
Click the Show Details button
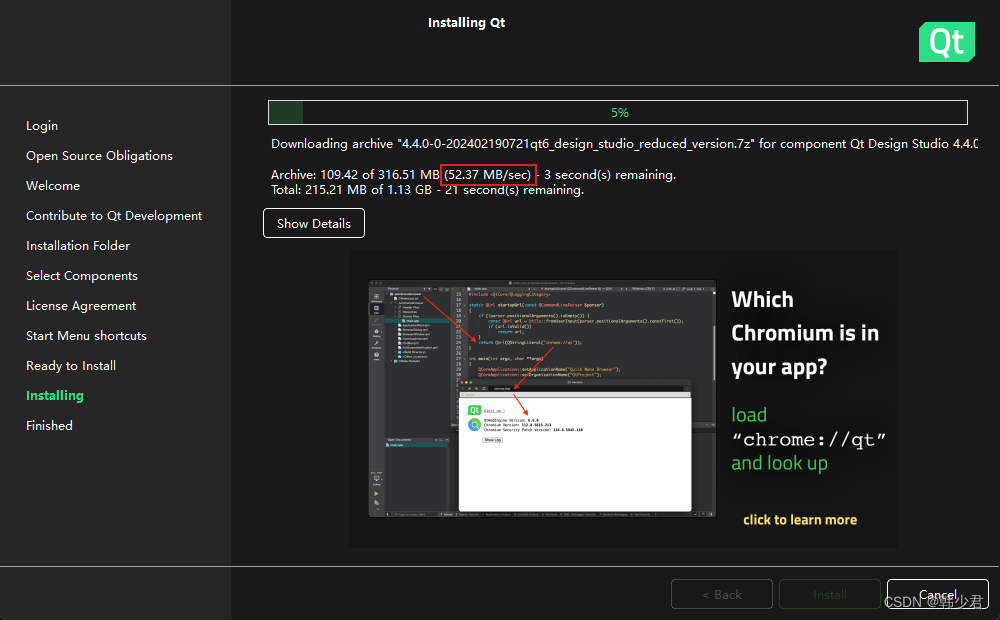tap(314, 223)
